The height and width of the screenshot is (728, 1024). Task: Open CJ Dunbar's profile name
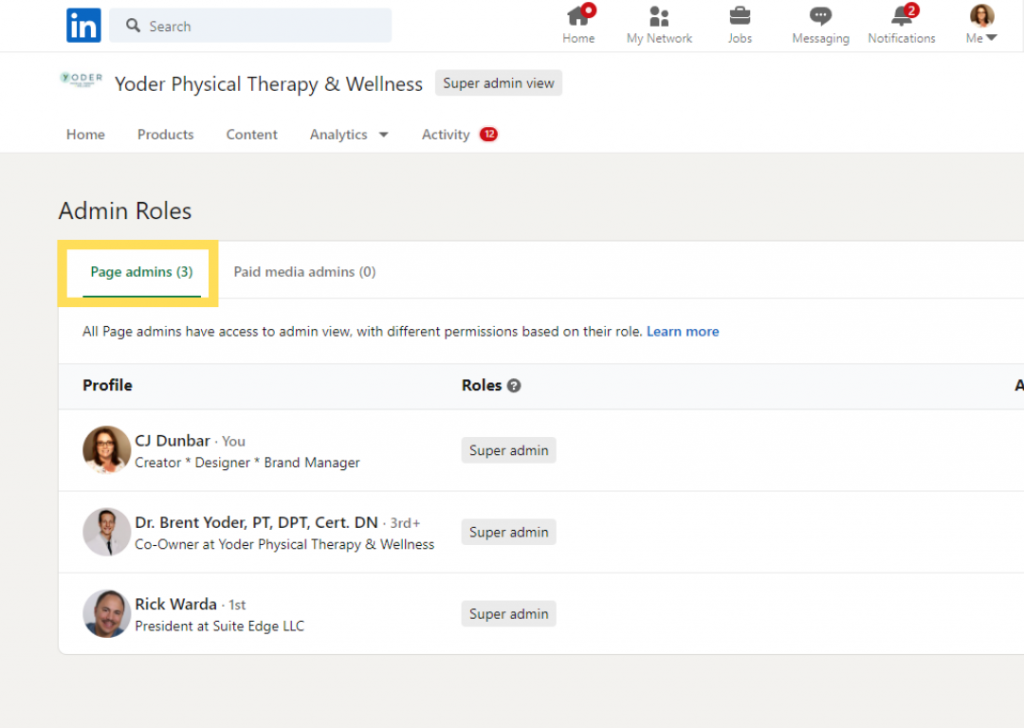tap(172, 441)
